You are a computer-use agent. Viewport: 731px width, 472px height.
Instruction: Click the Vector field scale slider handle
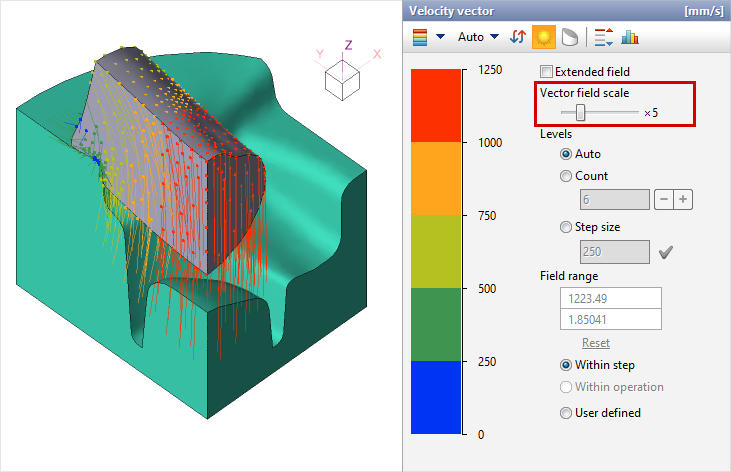[580, 112]
